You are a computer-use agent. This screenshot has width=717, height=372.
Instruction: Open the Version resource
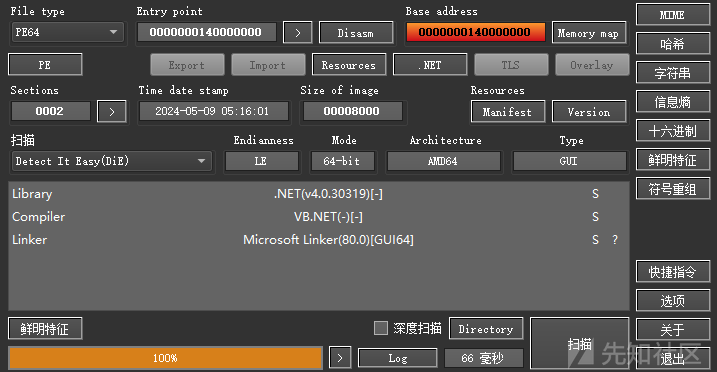click(x=589, y=112)
